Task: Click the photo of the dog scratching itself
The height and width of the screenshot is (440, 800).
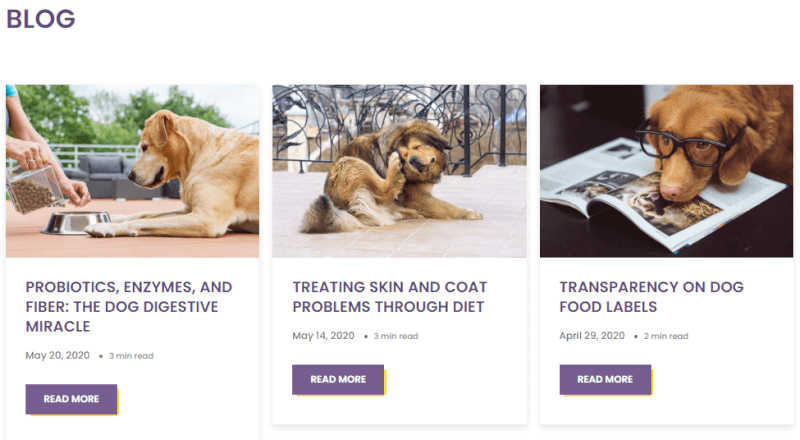Action: [x=399, y=171]
